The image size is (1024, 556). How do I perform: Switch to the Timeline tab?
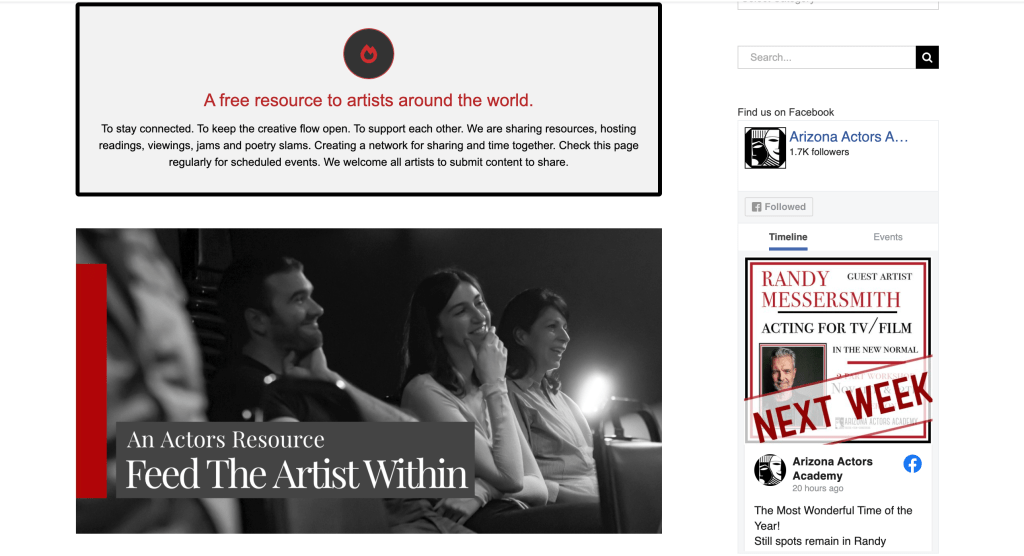point(788,237)
